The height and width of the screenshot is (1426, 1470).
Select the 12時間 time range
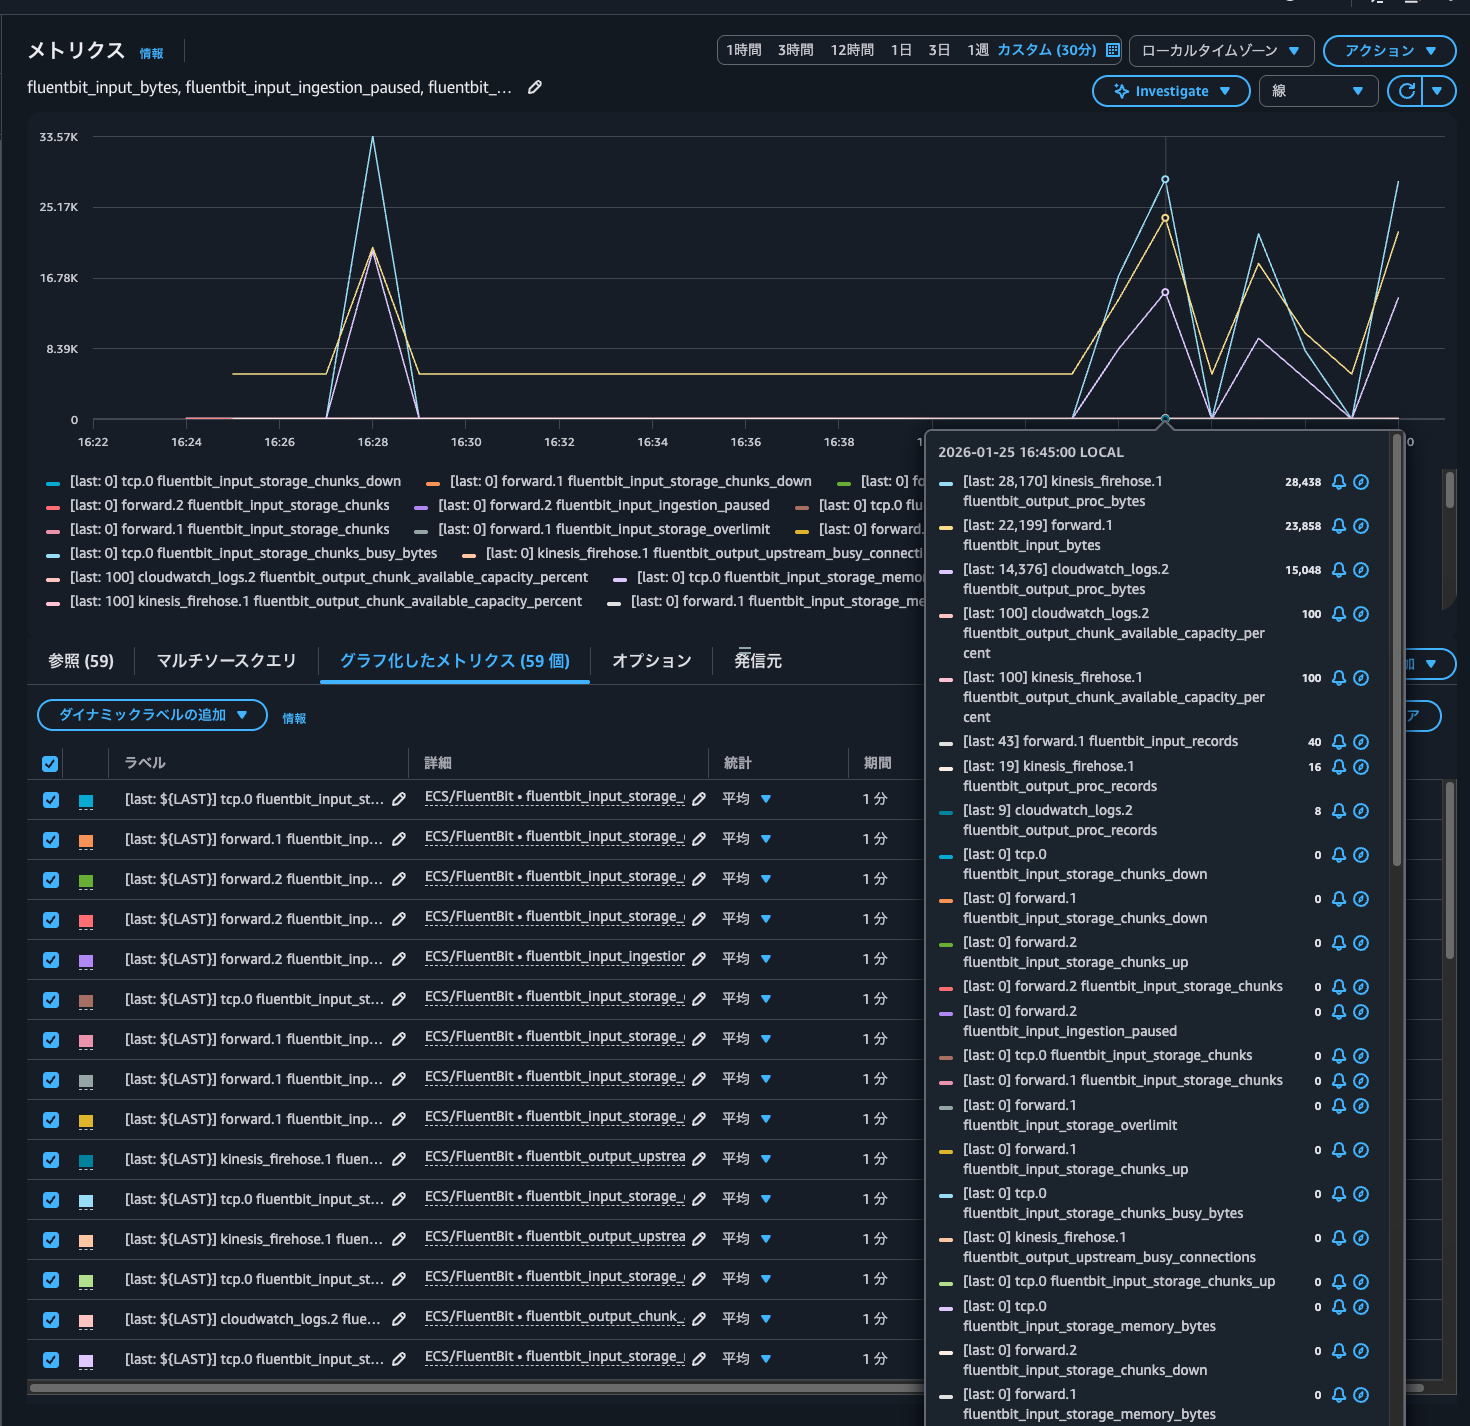(852, 50)
